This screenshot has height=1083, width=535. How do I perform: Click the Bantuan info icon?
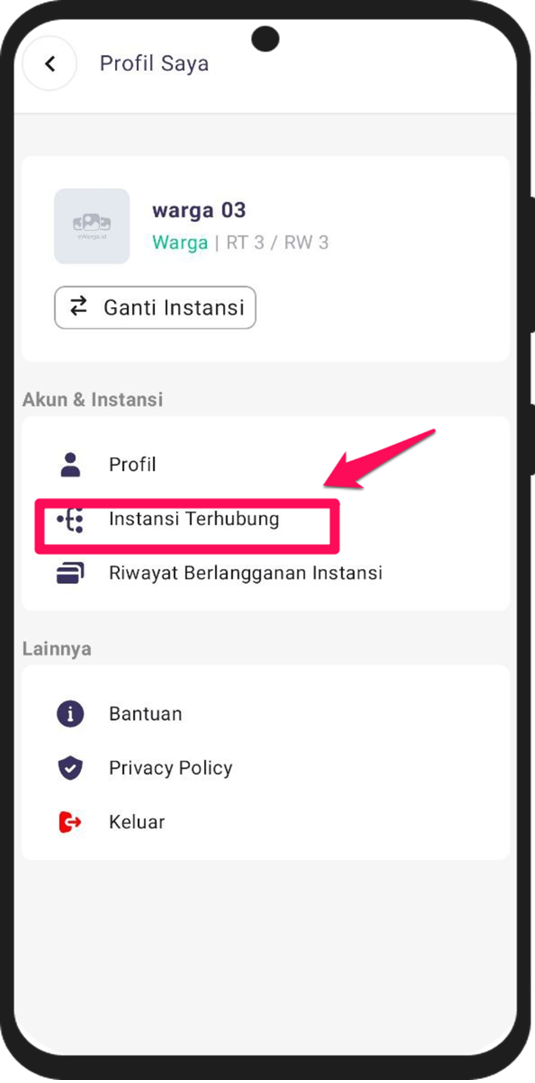tap(70, 713)
